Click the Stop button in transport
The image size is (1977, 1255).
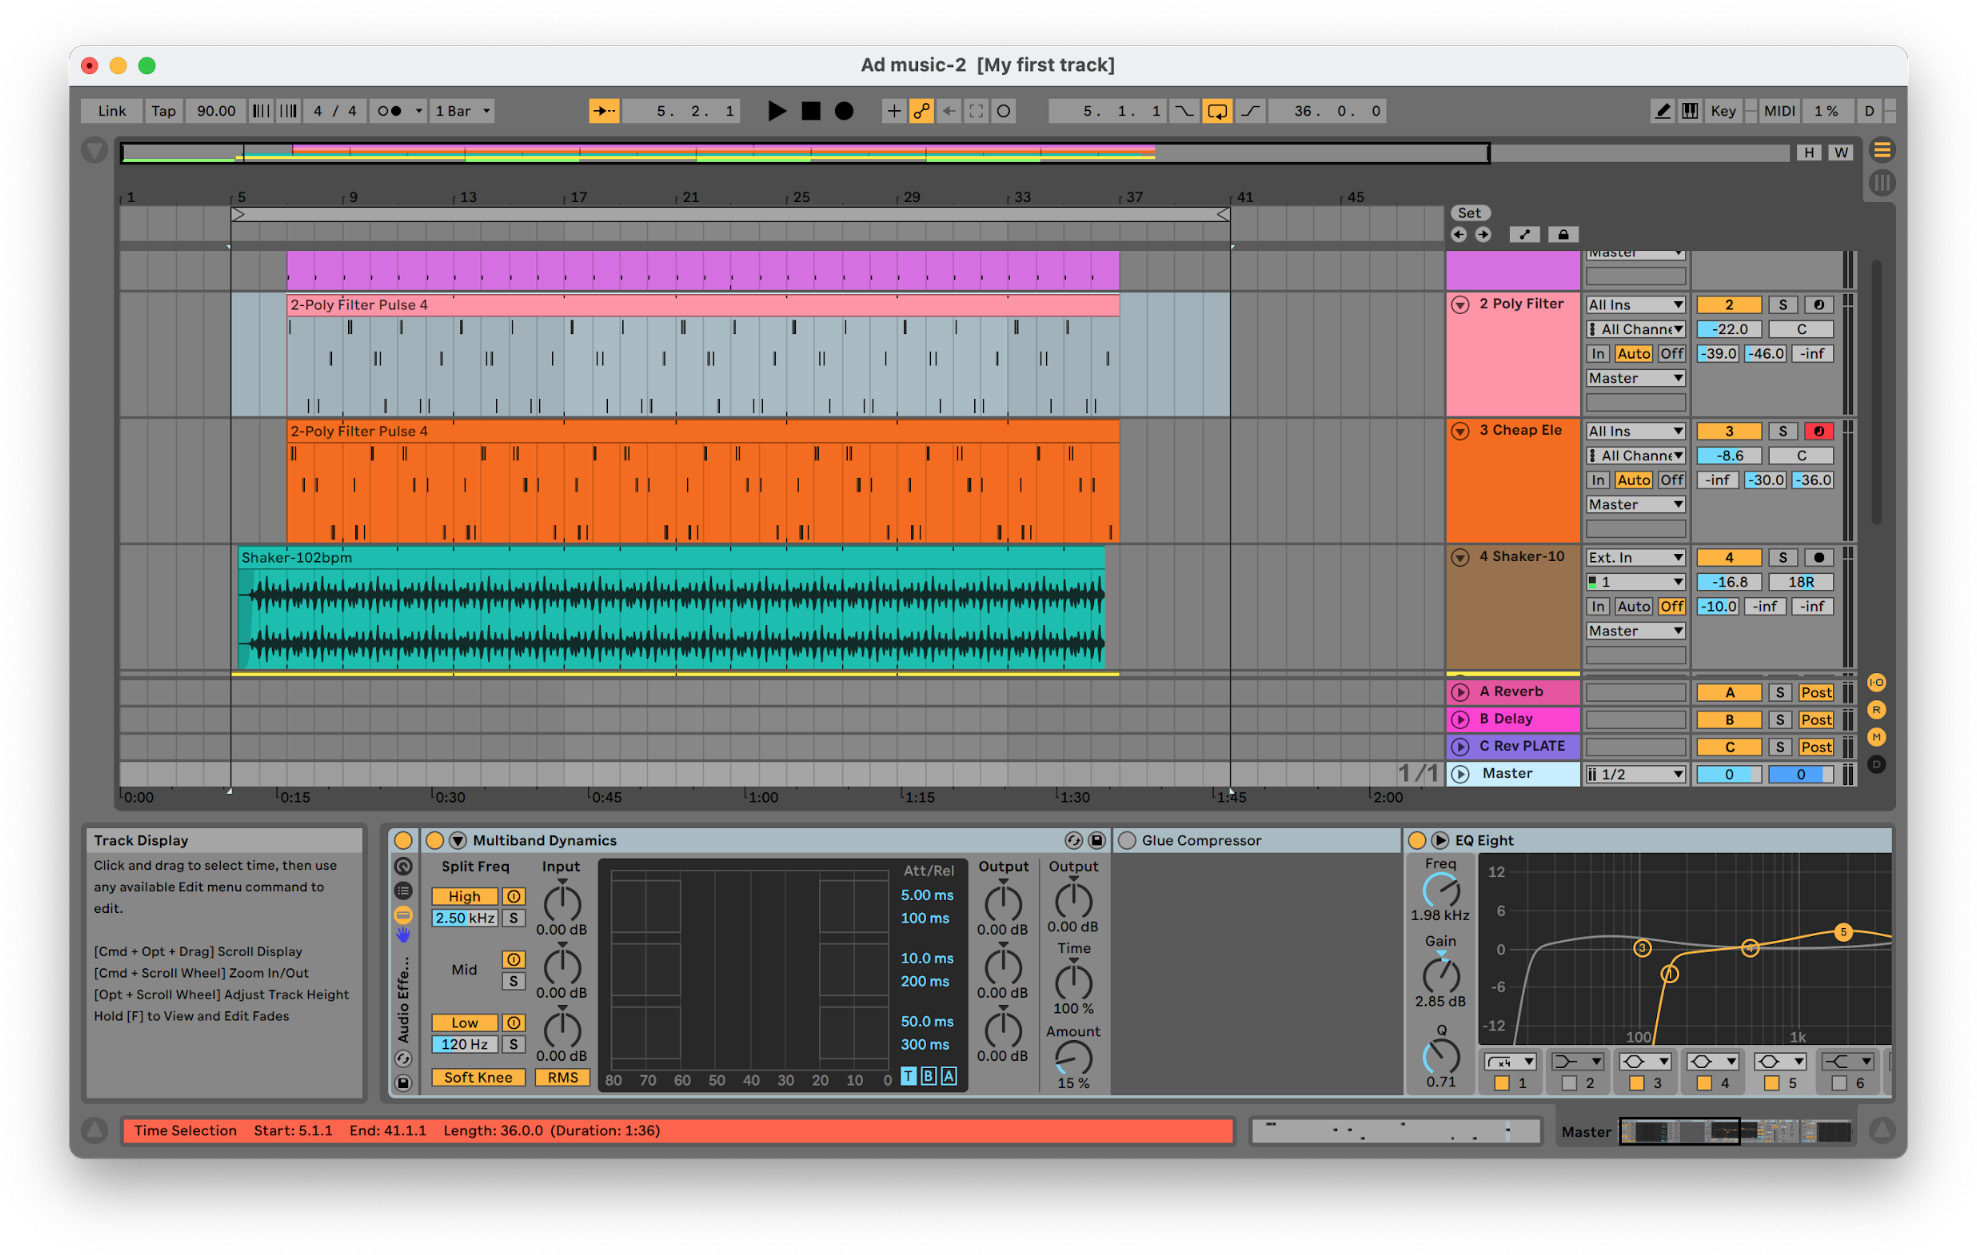click(x=811, y=111)
